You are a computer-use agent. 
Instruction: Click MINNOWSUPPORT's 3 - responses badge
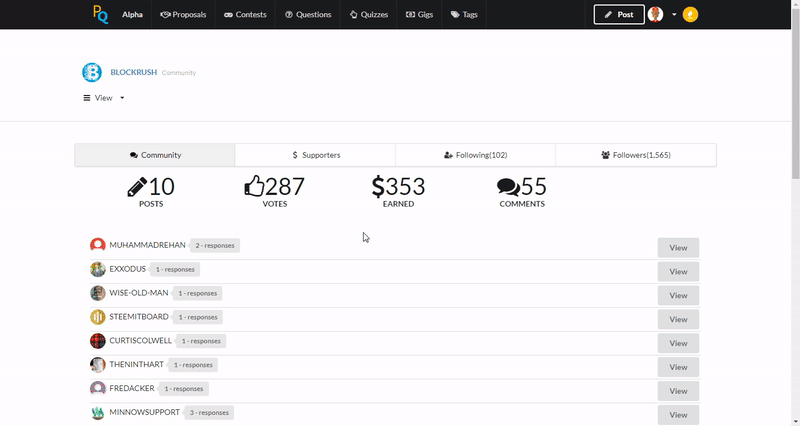[x=209, y=413]
